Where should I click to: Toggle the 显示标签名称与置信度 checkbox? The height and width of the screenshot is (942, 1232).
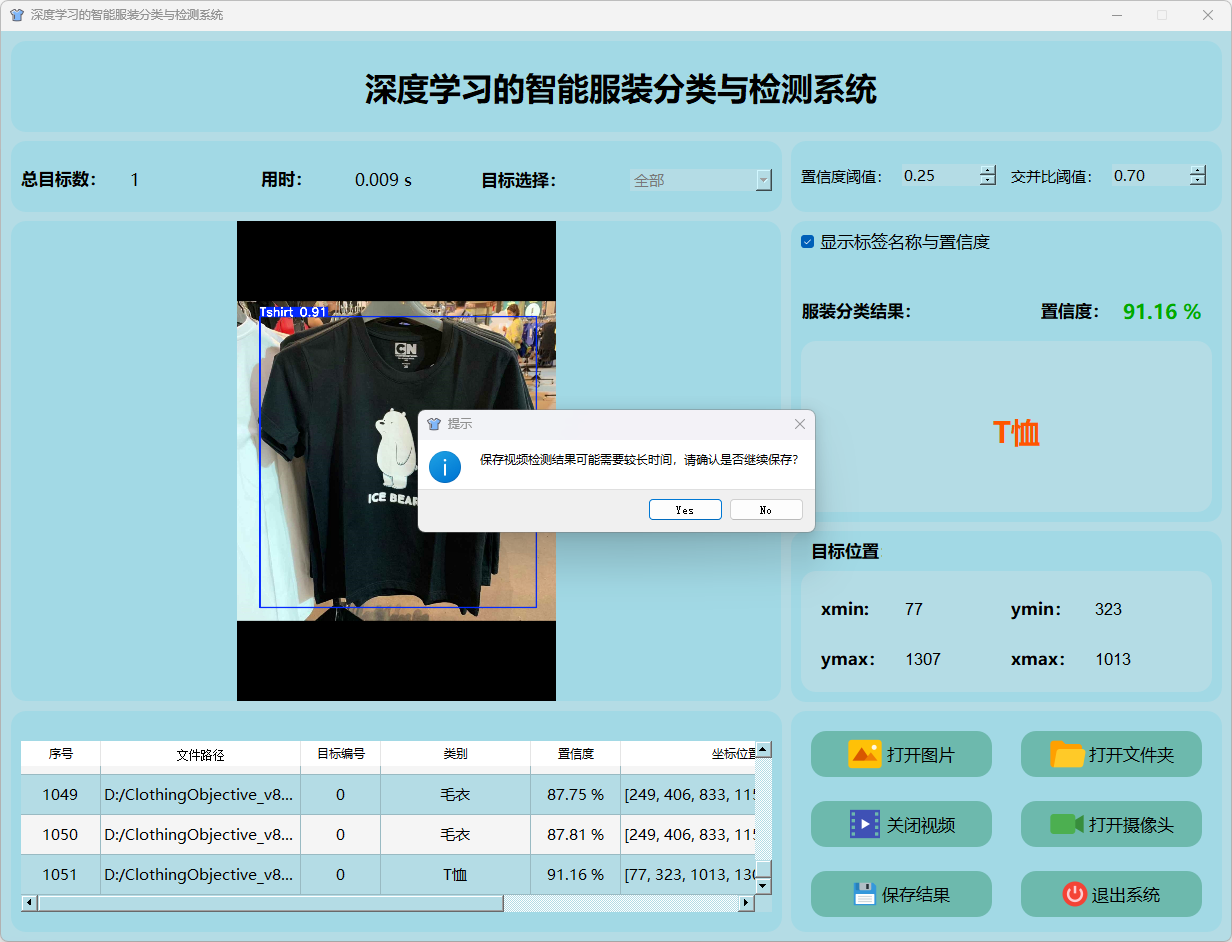(808, 242)
